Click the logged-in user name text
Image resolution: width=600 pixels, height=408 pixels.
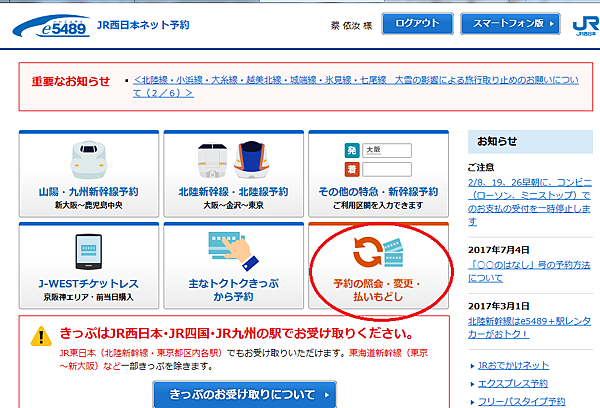(x=351, y=26)
